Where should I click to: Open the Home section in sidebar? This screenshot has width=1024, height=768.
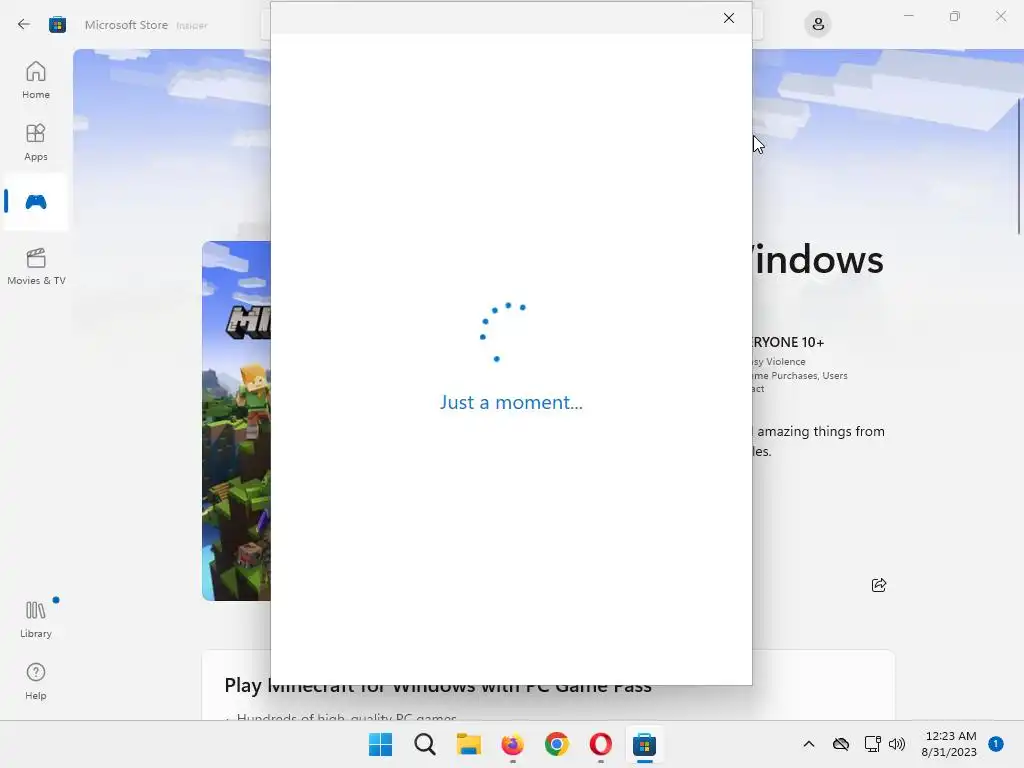(36, 80)
